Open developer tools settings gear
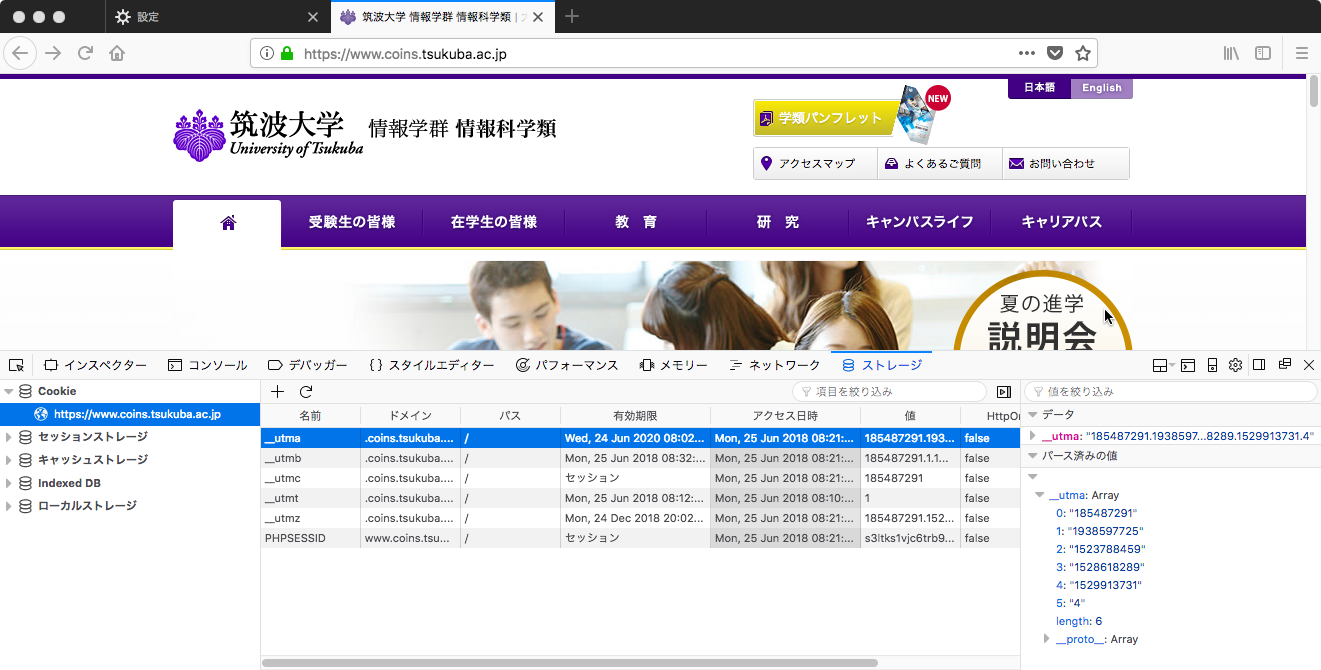This screenshot has height=670, width=1321. [x=1236, y=365]
